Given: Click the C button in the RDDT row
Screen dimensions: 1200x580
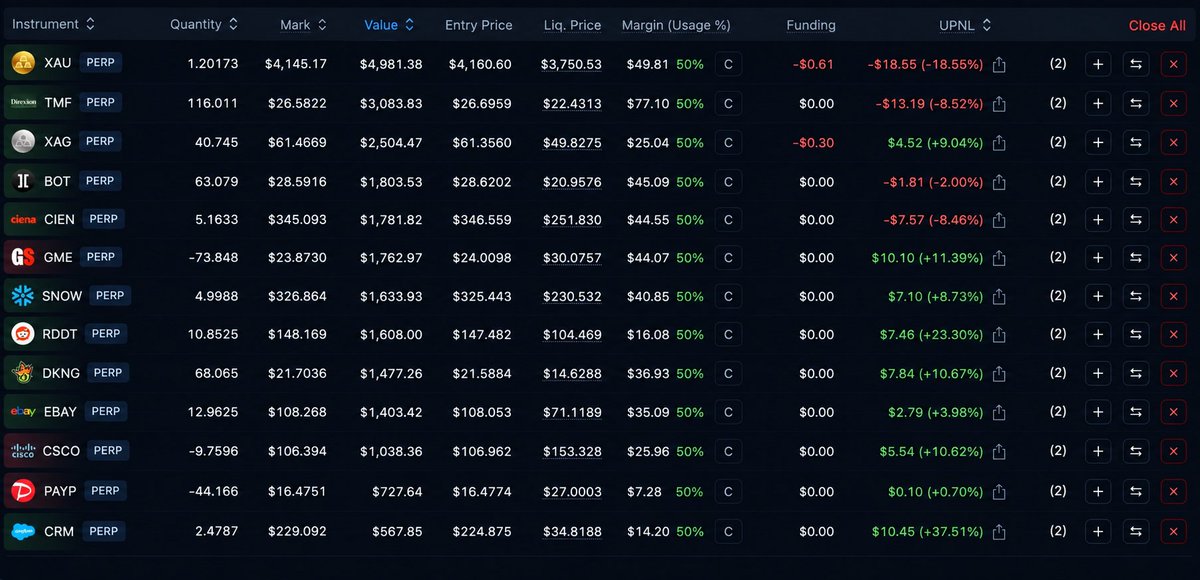Looking at the screenshot, I should pyautogui.click(x=728, y=335).
